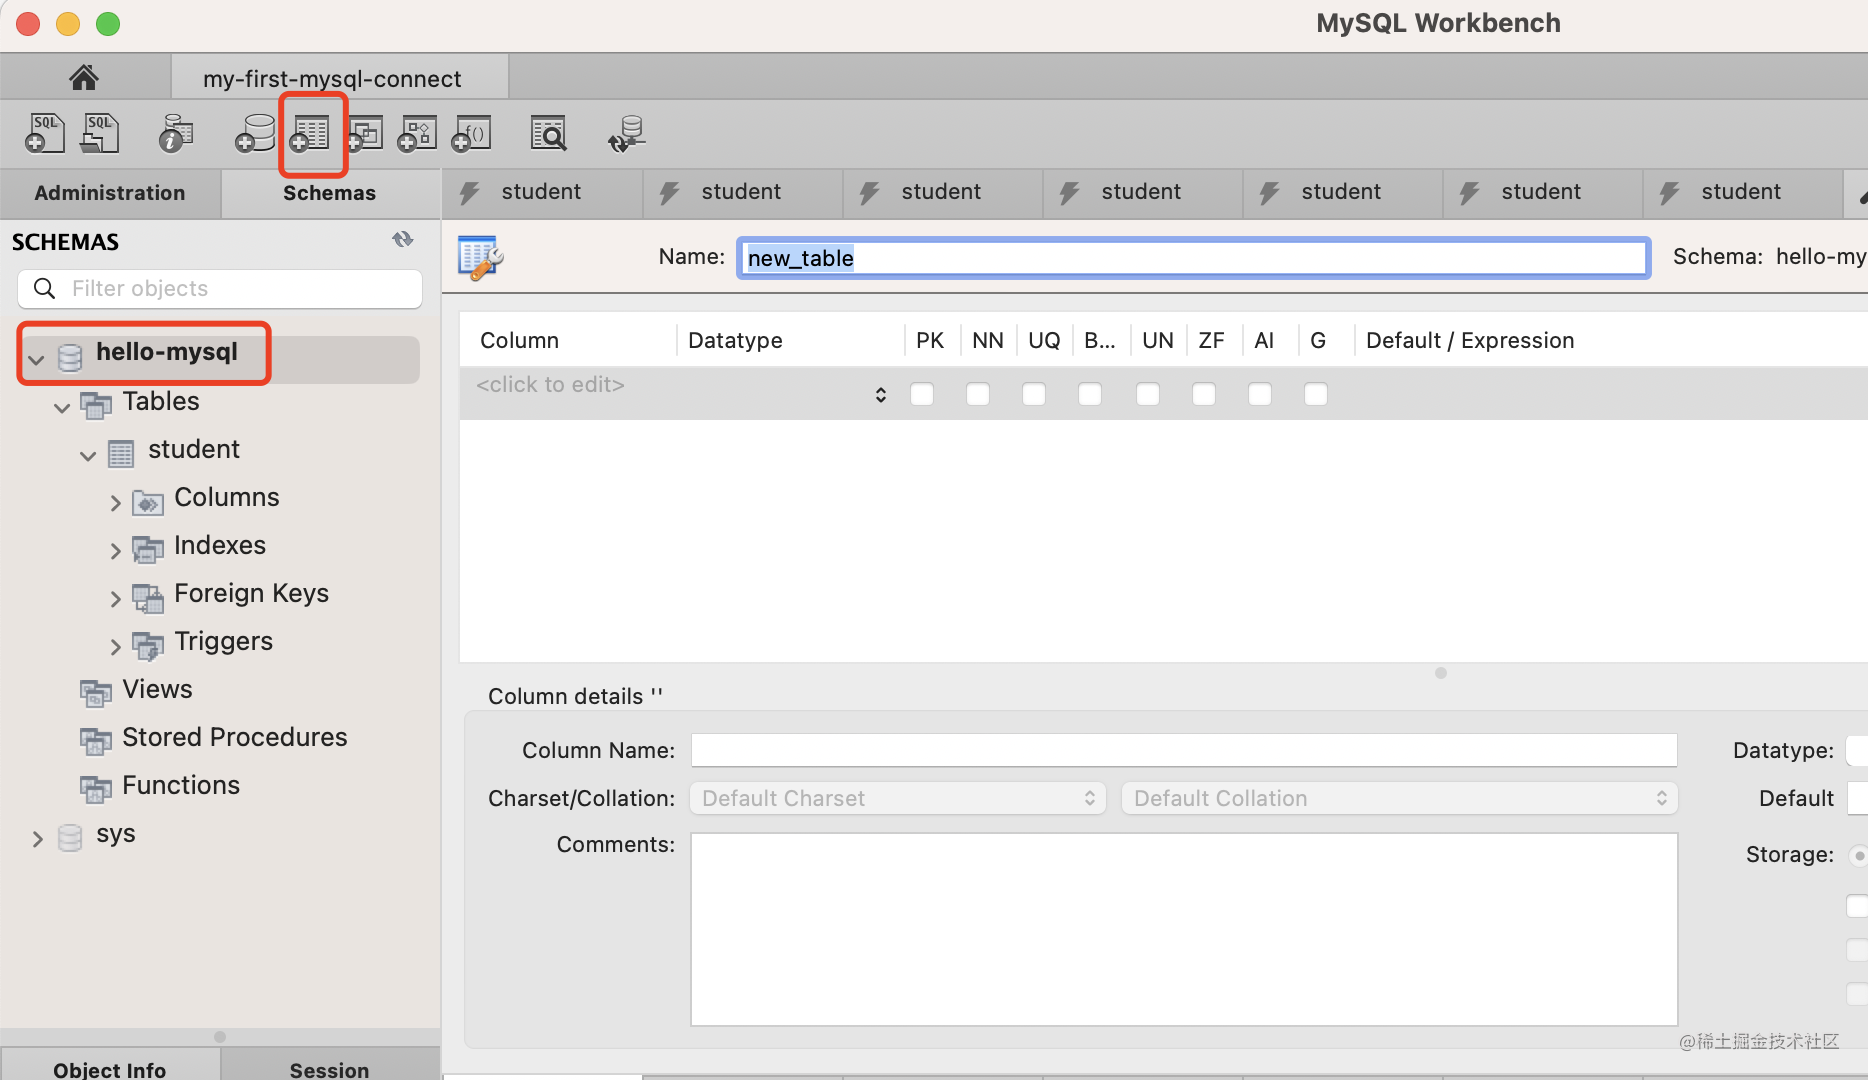Screen dimensions: 1868x1080
Task: Search table data toolbar icon
Action: pyautogui.click(x=549, y=133)
